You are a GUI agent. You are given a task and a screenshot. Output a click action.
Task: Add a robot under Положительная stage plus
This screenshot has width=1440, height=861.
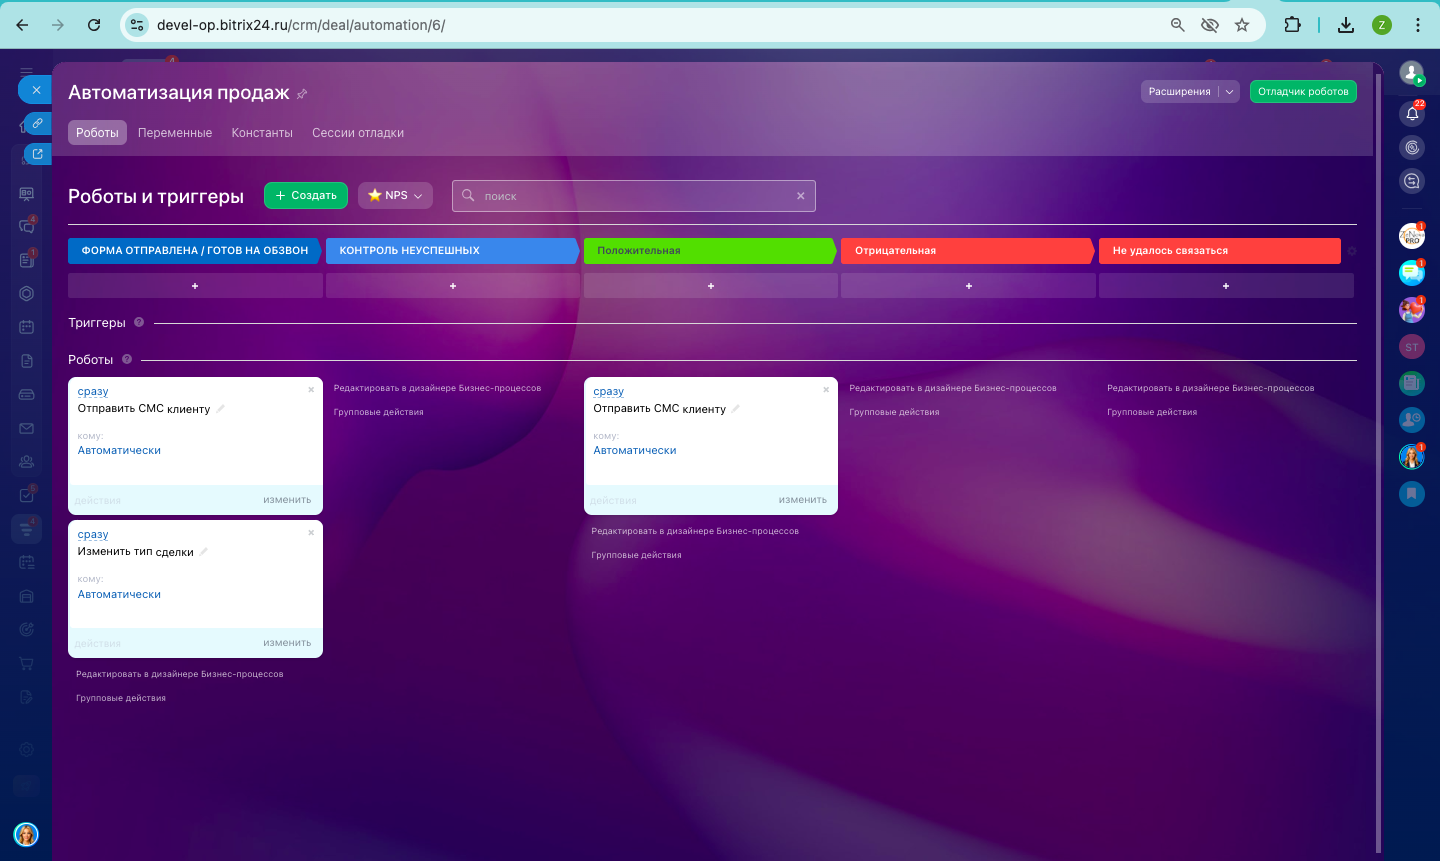pos(711,286)
